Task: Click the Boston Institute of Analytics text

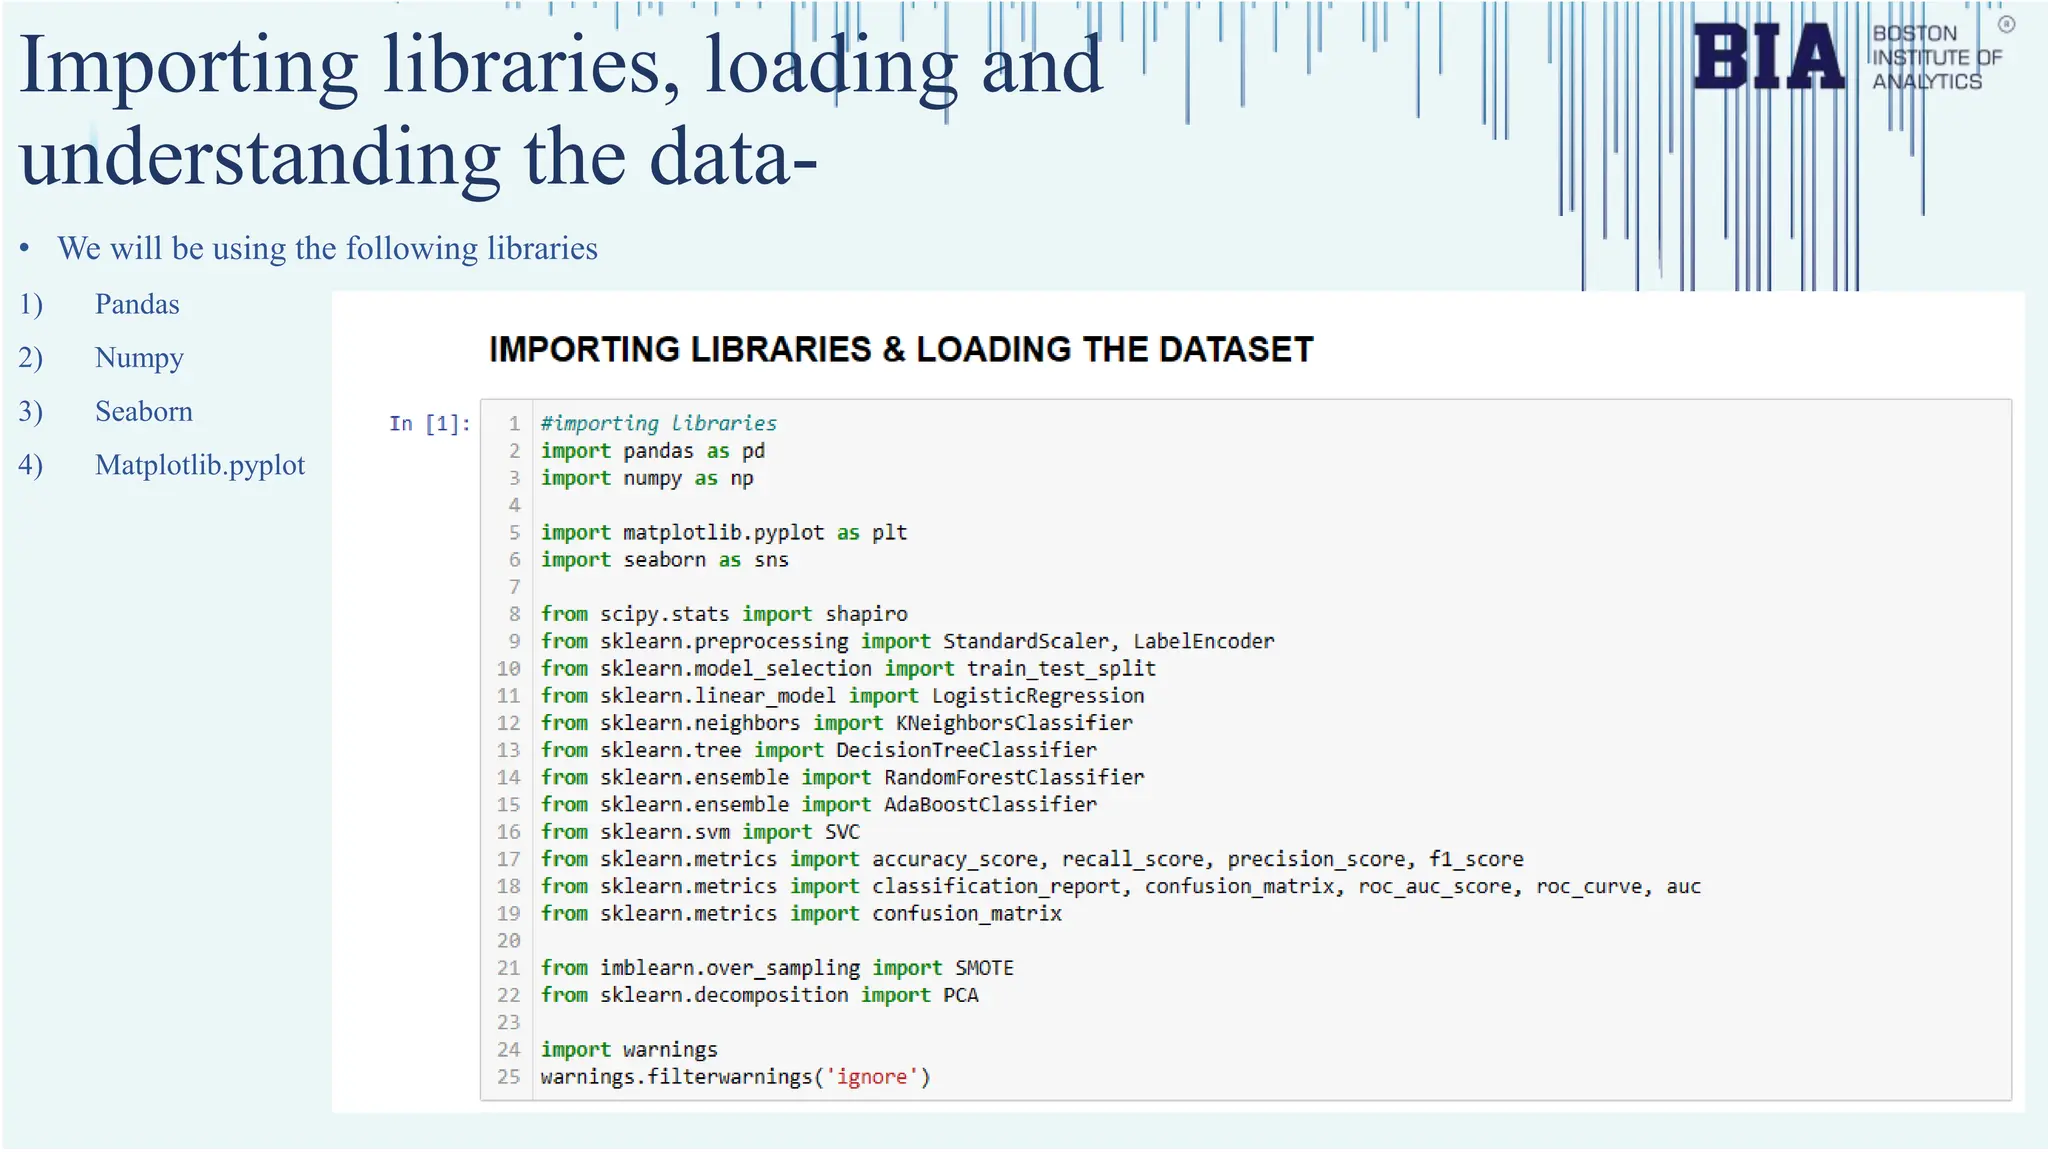Action: 1935,58
